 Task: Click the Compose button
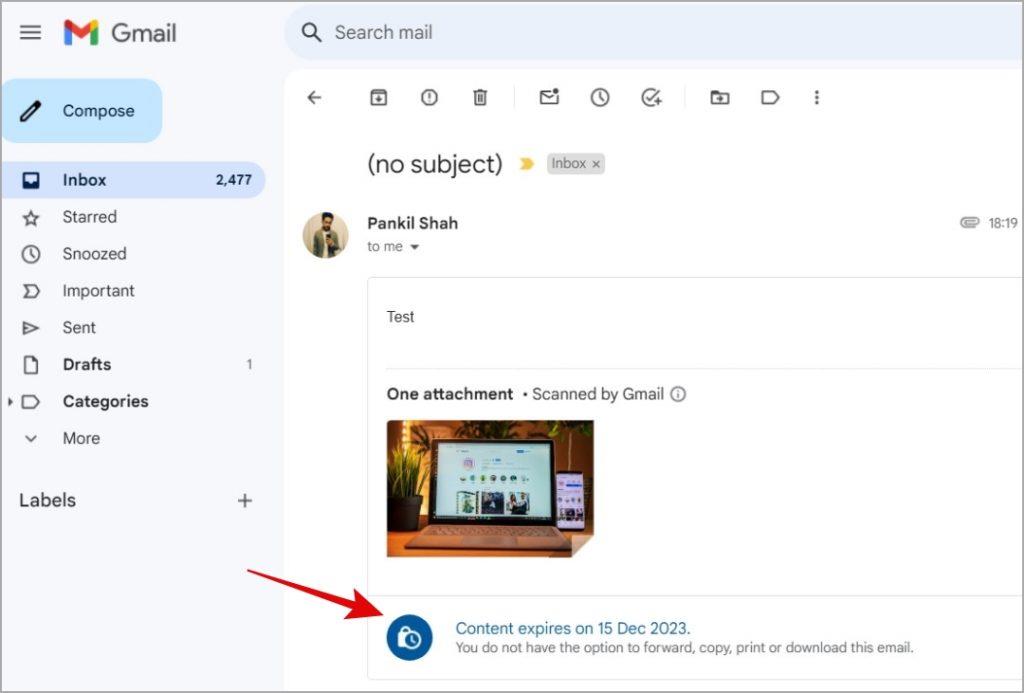[82, 110]
